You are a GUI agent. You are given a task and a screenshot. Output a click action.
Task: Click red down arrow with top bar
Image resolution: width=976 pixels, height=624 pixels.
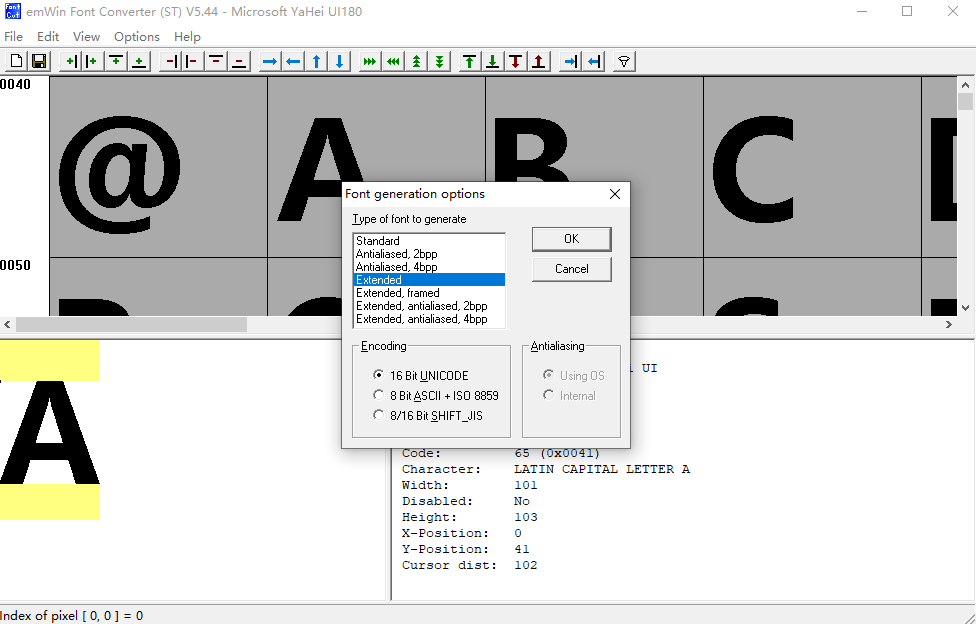coord(515,61)
